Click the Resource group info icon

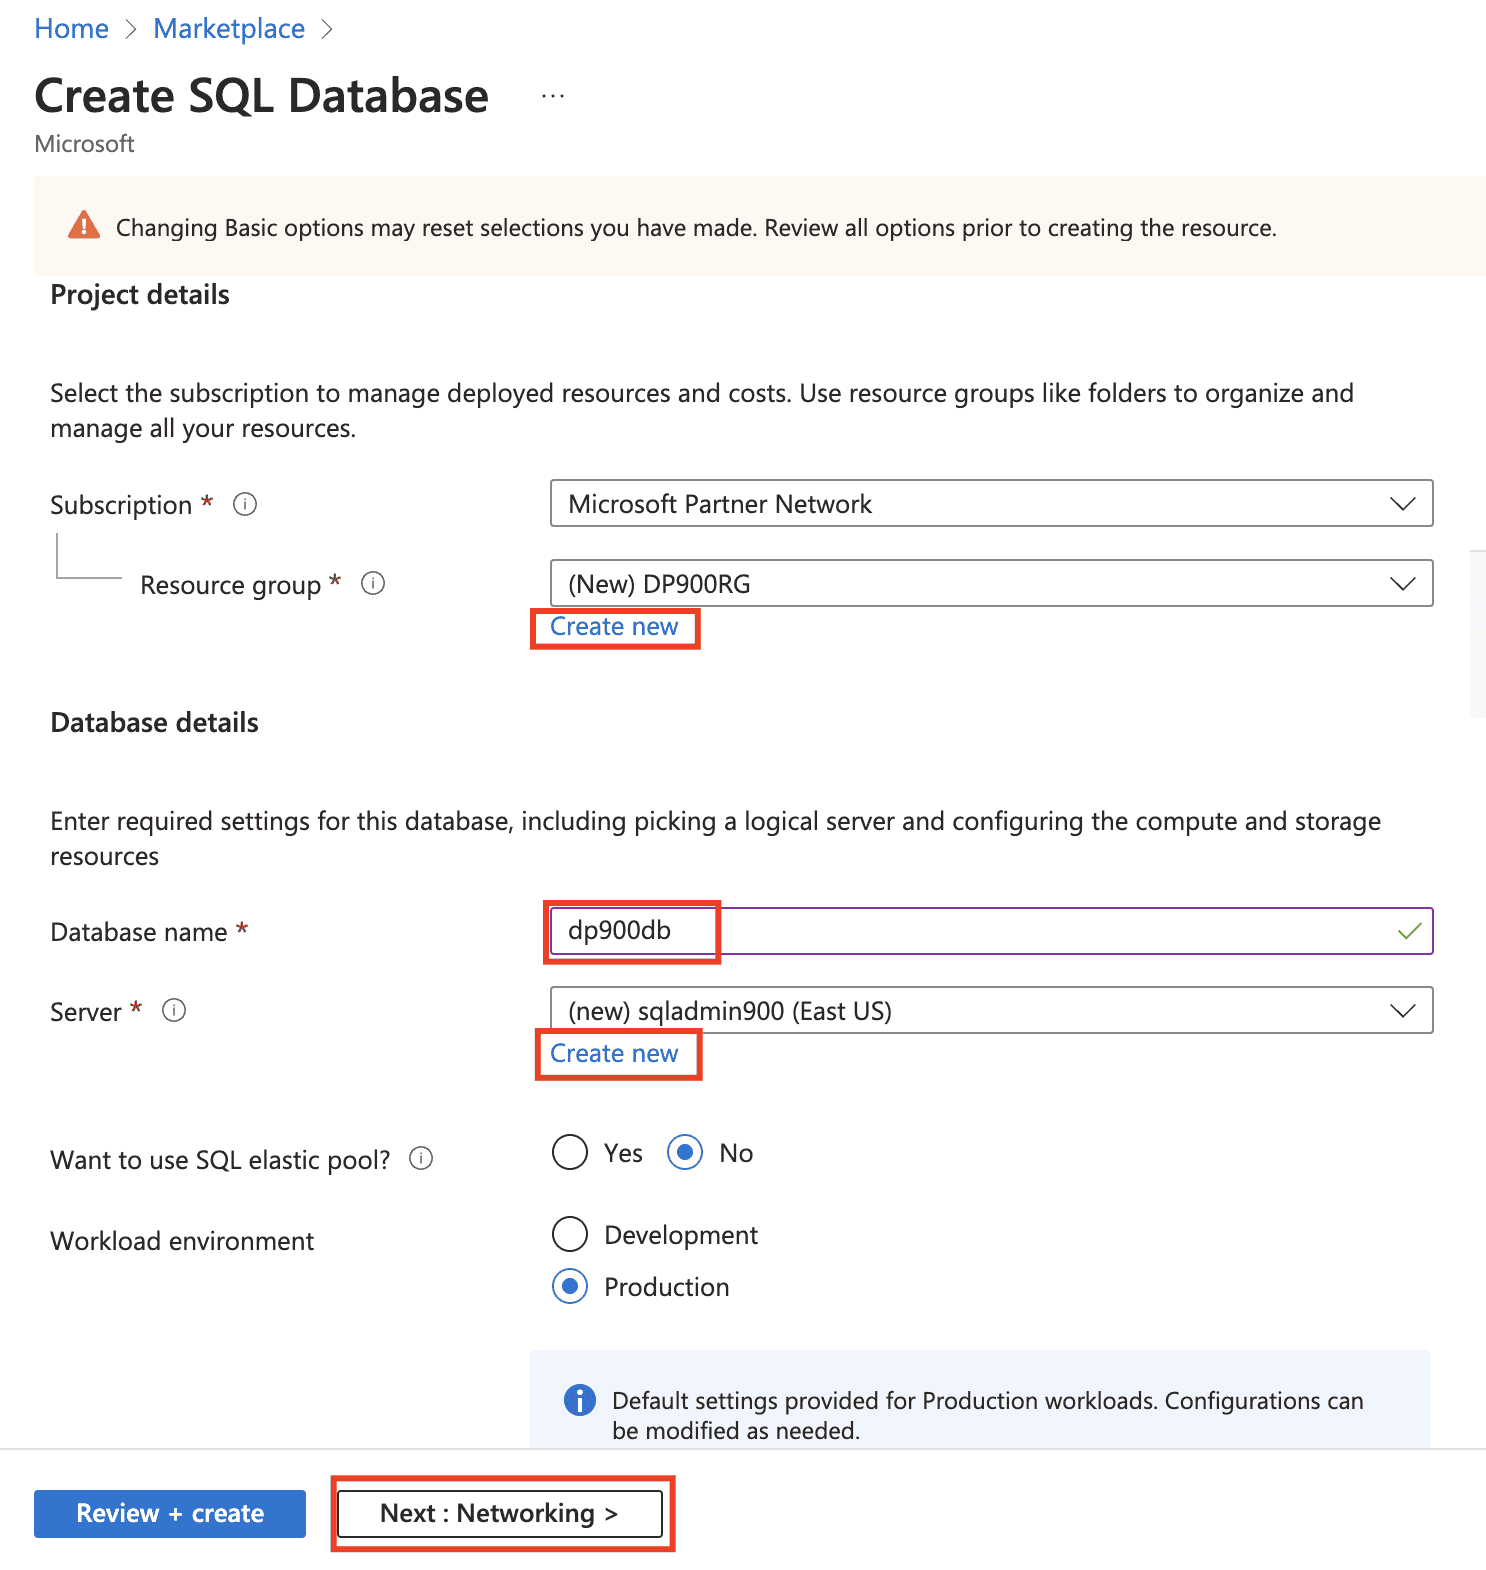[x=373, y=583]
